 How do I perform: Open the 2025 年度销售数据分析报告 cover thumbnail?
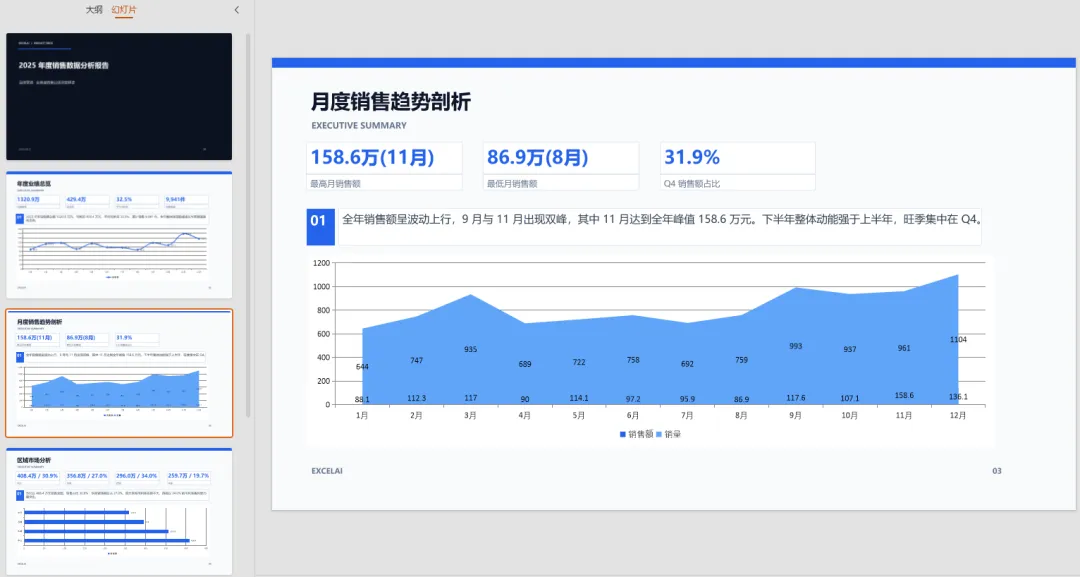click(x=119, y=96)
